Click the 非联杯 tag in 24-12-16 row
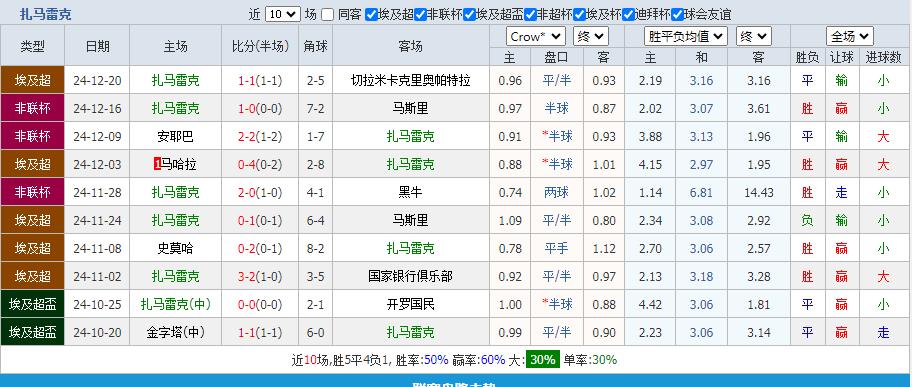912x387 pixels. tap(33, 108)
